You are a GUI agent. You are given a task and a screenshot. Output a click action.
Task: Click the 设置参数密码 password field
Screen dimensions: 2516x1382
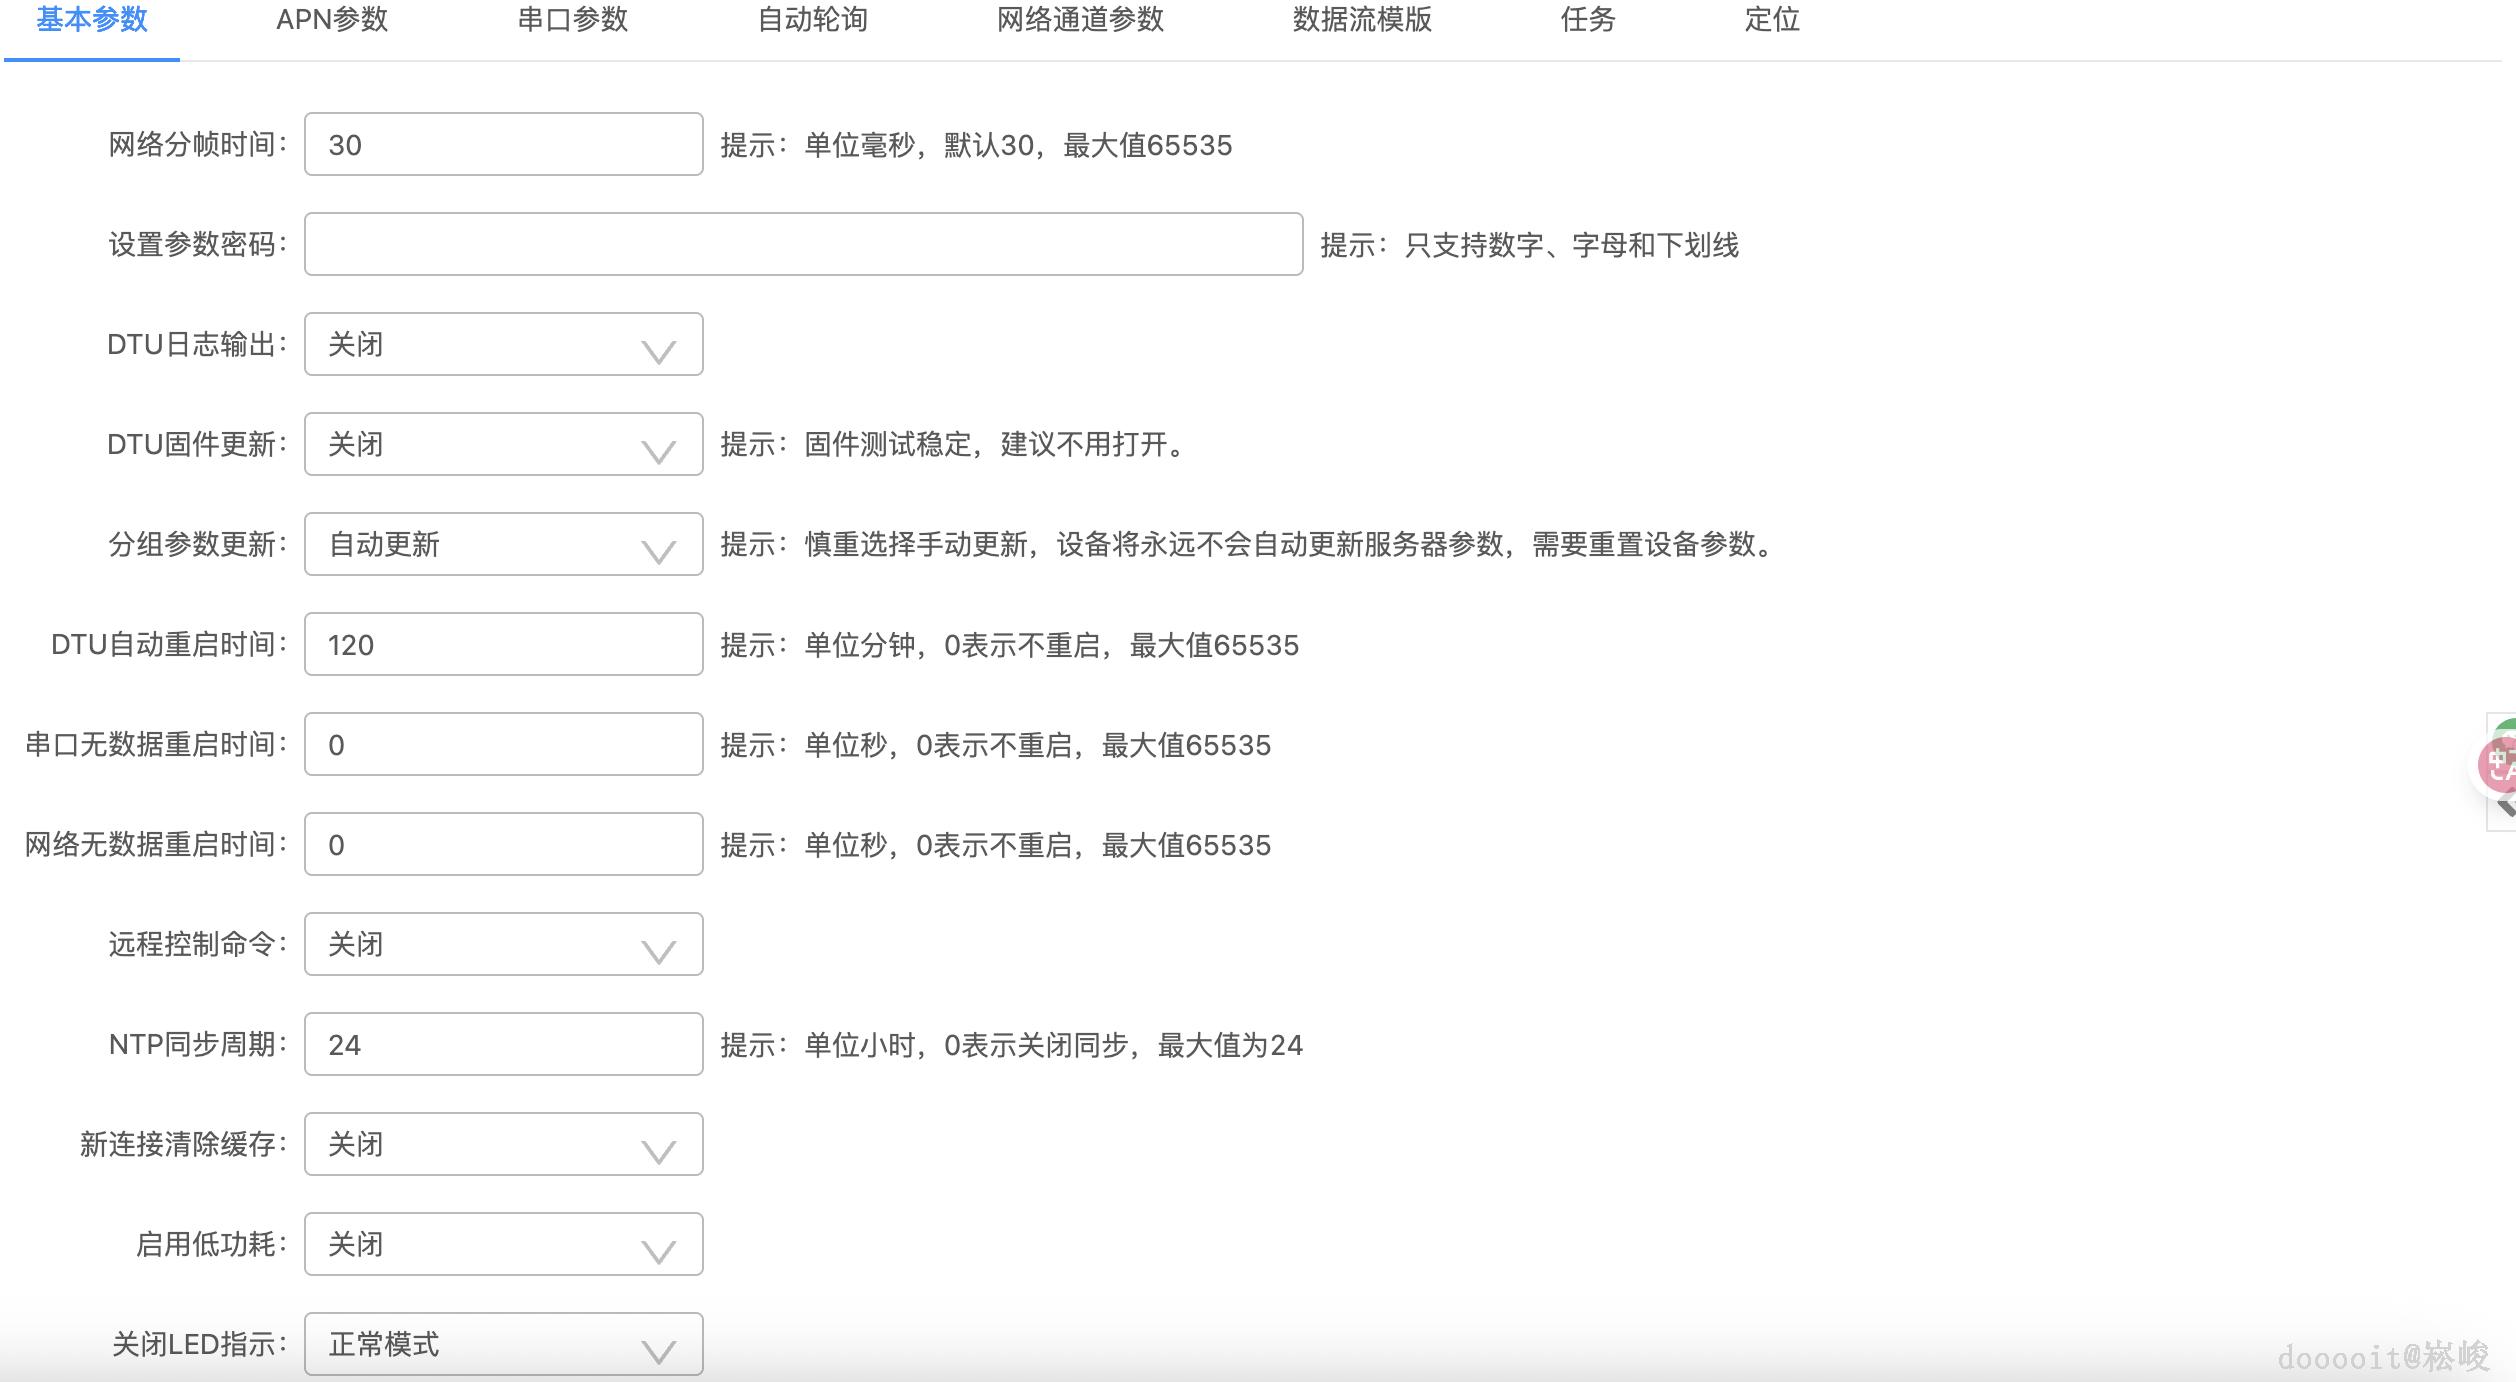click(803, 245)
